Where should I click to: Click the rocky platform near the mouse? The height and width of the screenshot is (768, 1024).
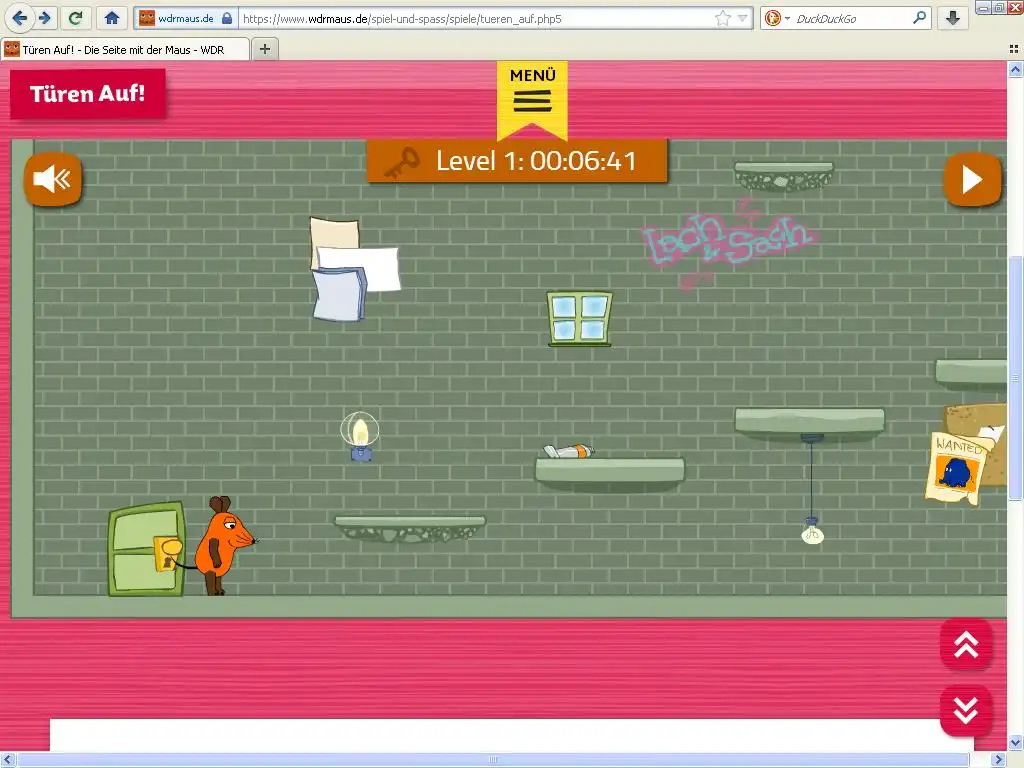[x=410, y=530]
